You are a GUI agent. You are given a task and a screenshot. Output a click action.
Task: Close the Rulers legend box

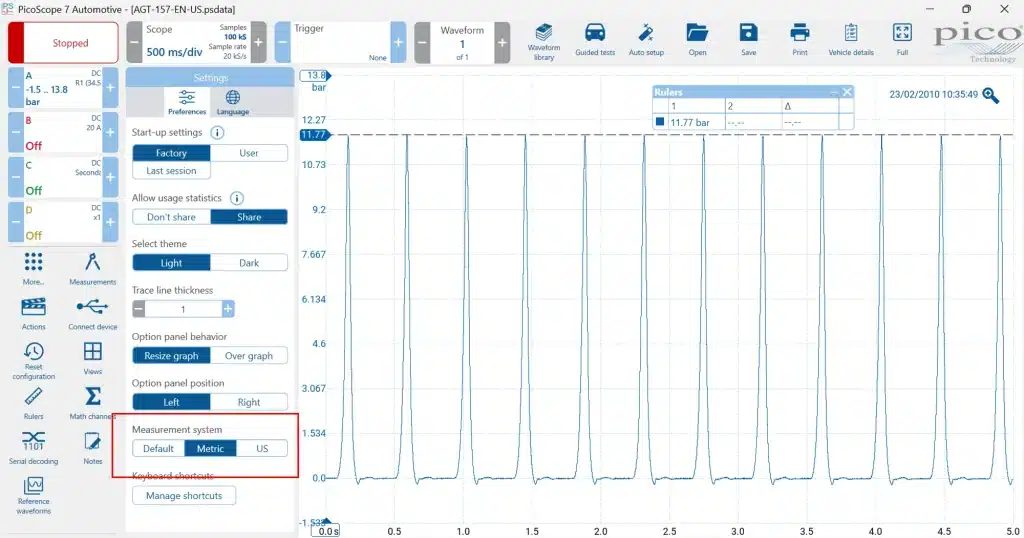coord(847,92)
